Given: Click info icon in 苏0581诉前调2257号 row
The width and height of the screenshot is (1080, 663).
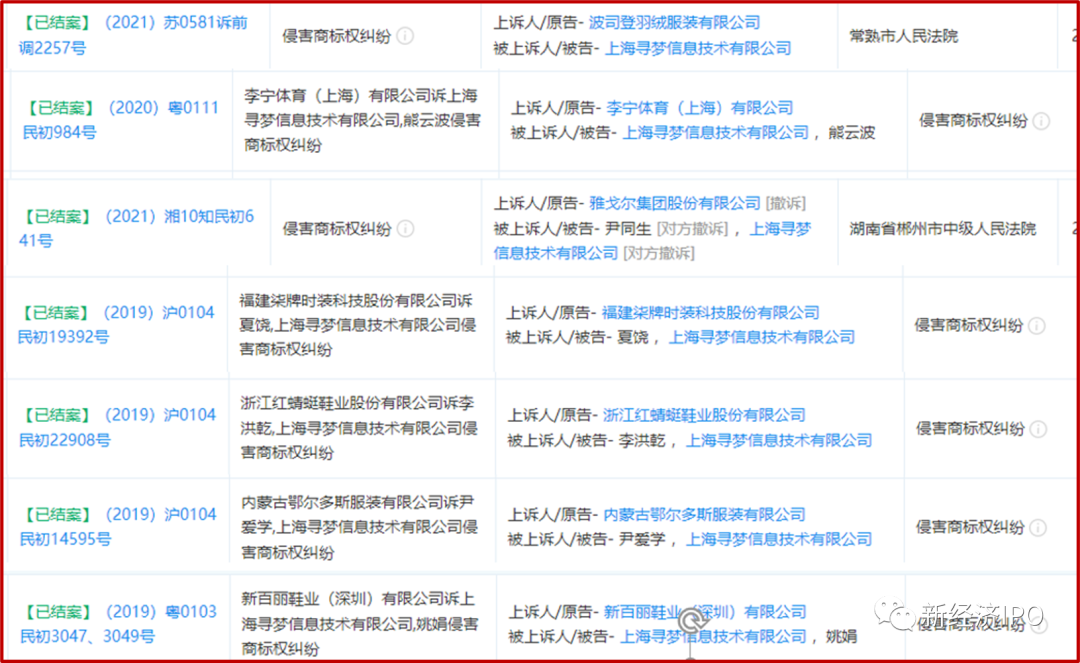Looking at the screenshot, I should point(406,36).
